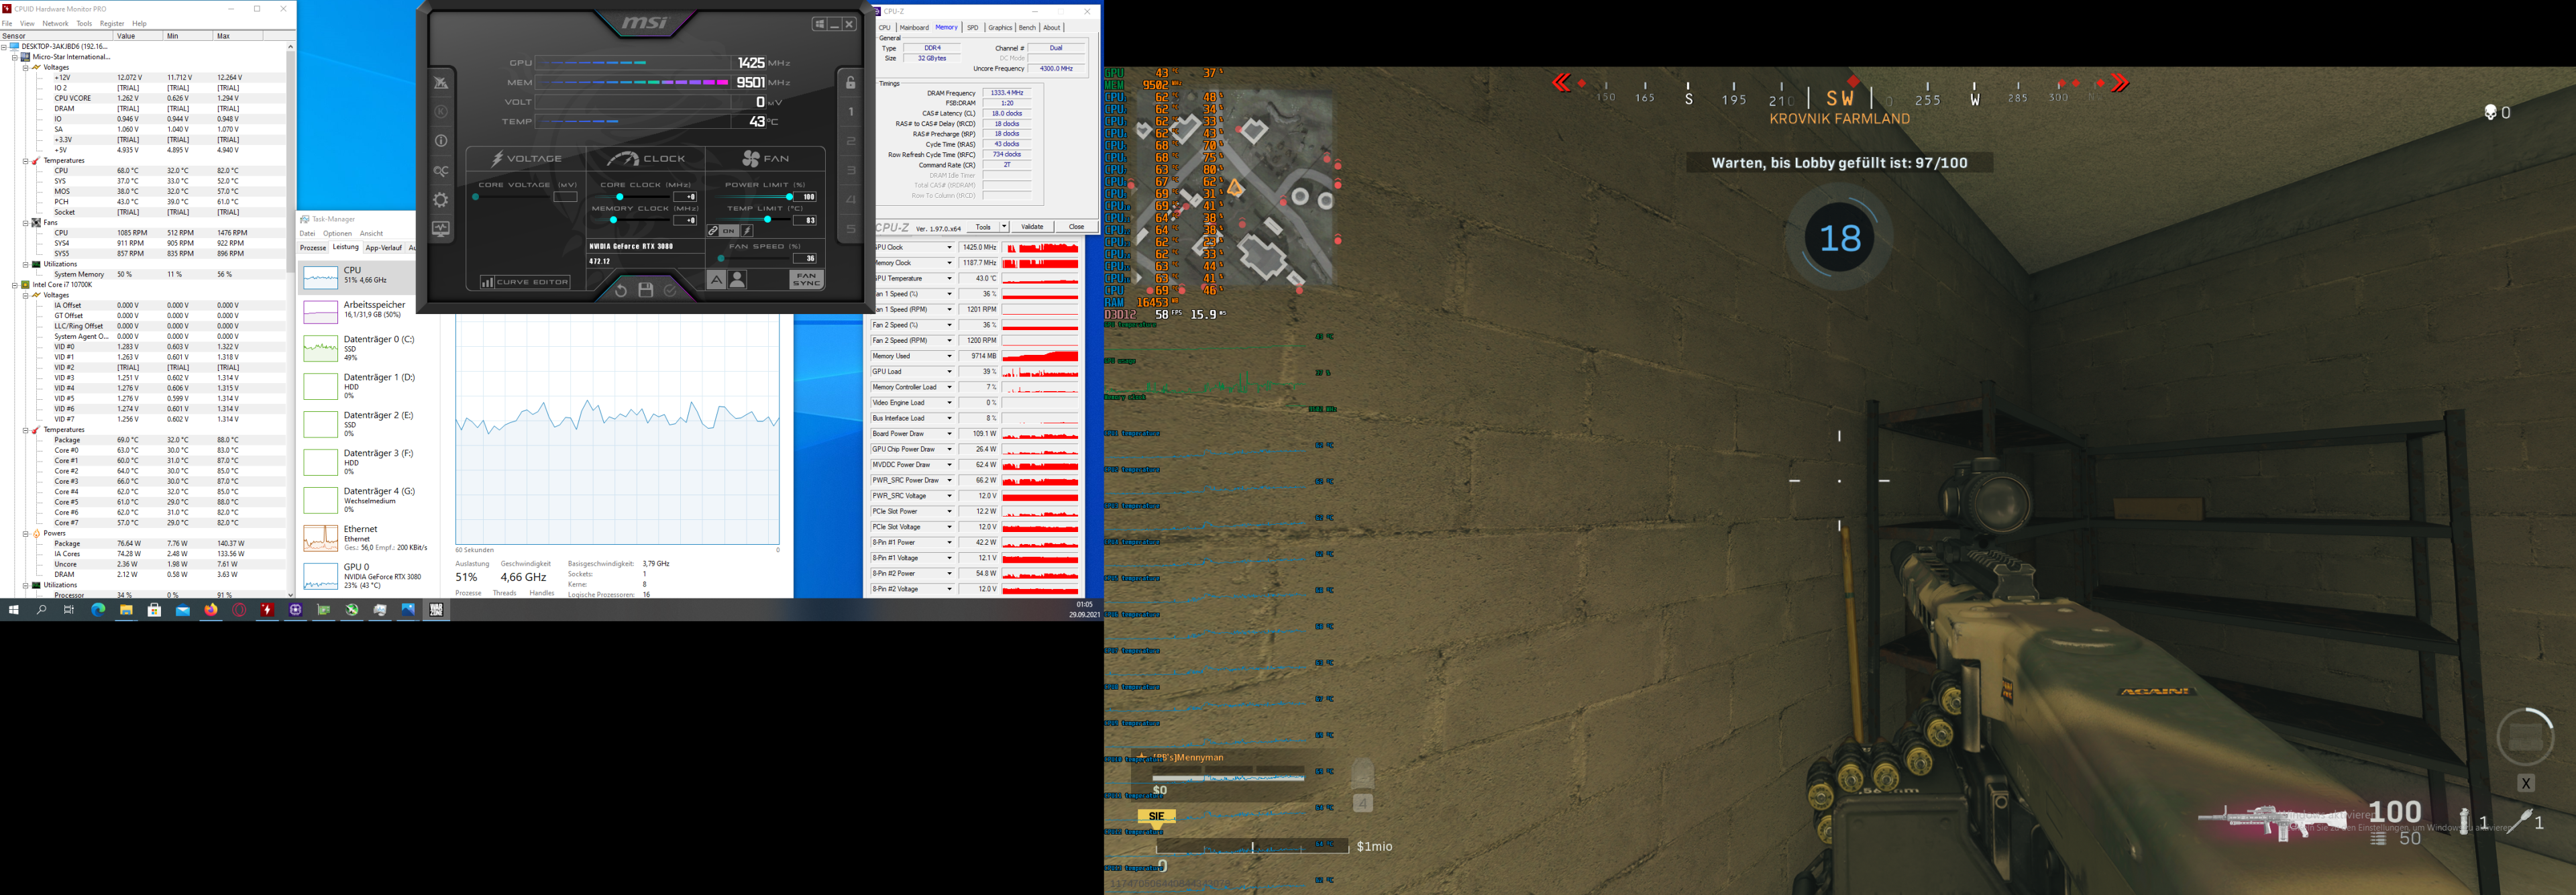The image size is (2576, 895).
Task: Open Afterburner hardware monitor icon
Action: pyautogui.click(x=441, y=229)
